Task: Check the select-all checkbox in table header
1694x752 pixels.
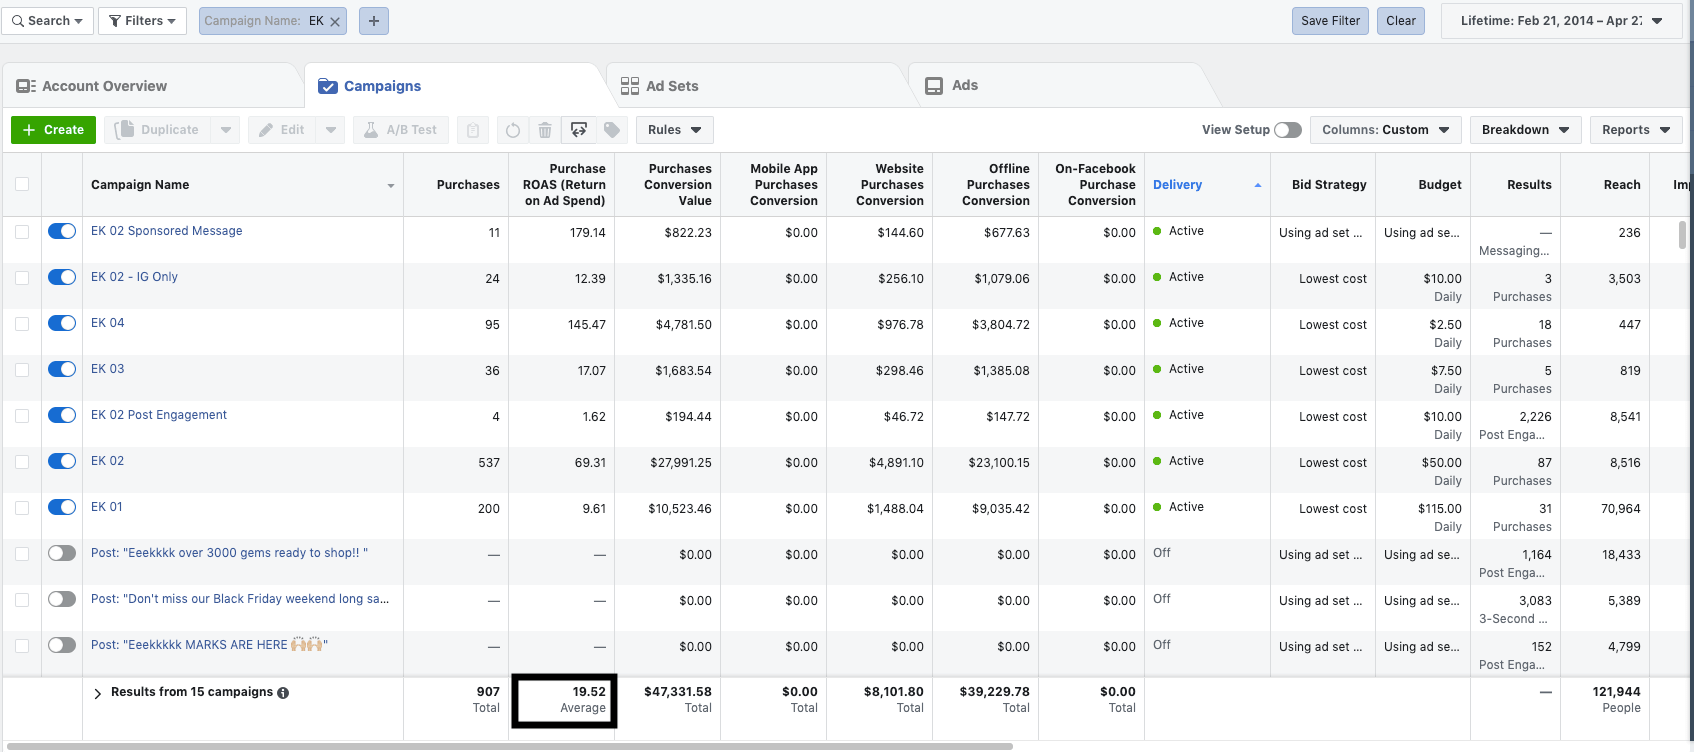Action: pos(22,184)
